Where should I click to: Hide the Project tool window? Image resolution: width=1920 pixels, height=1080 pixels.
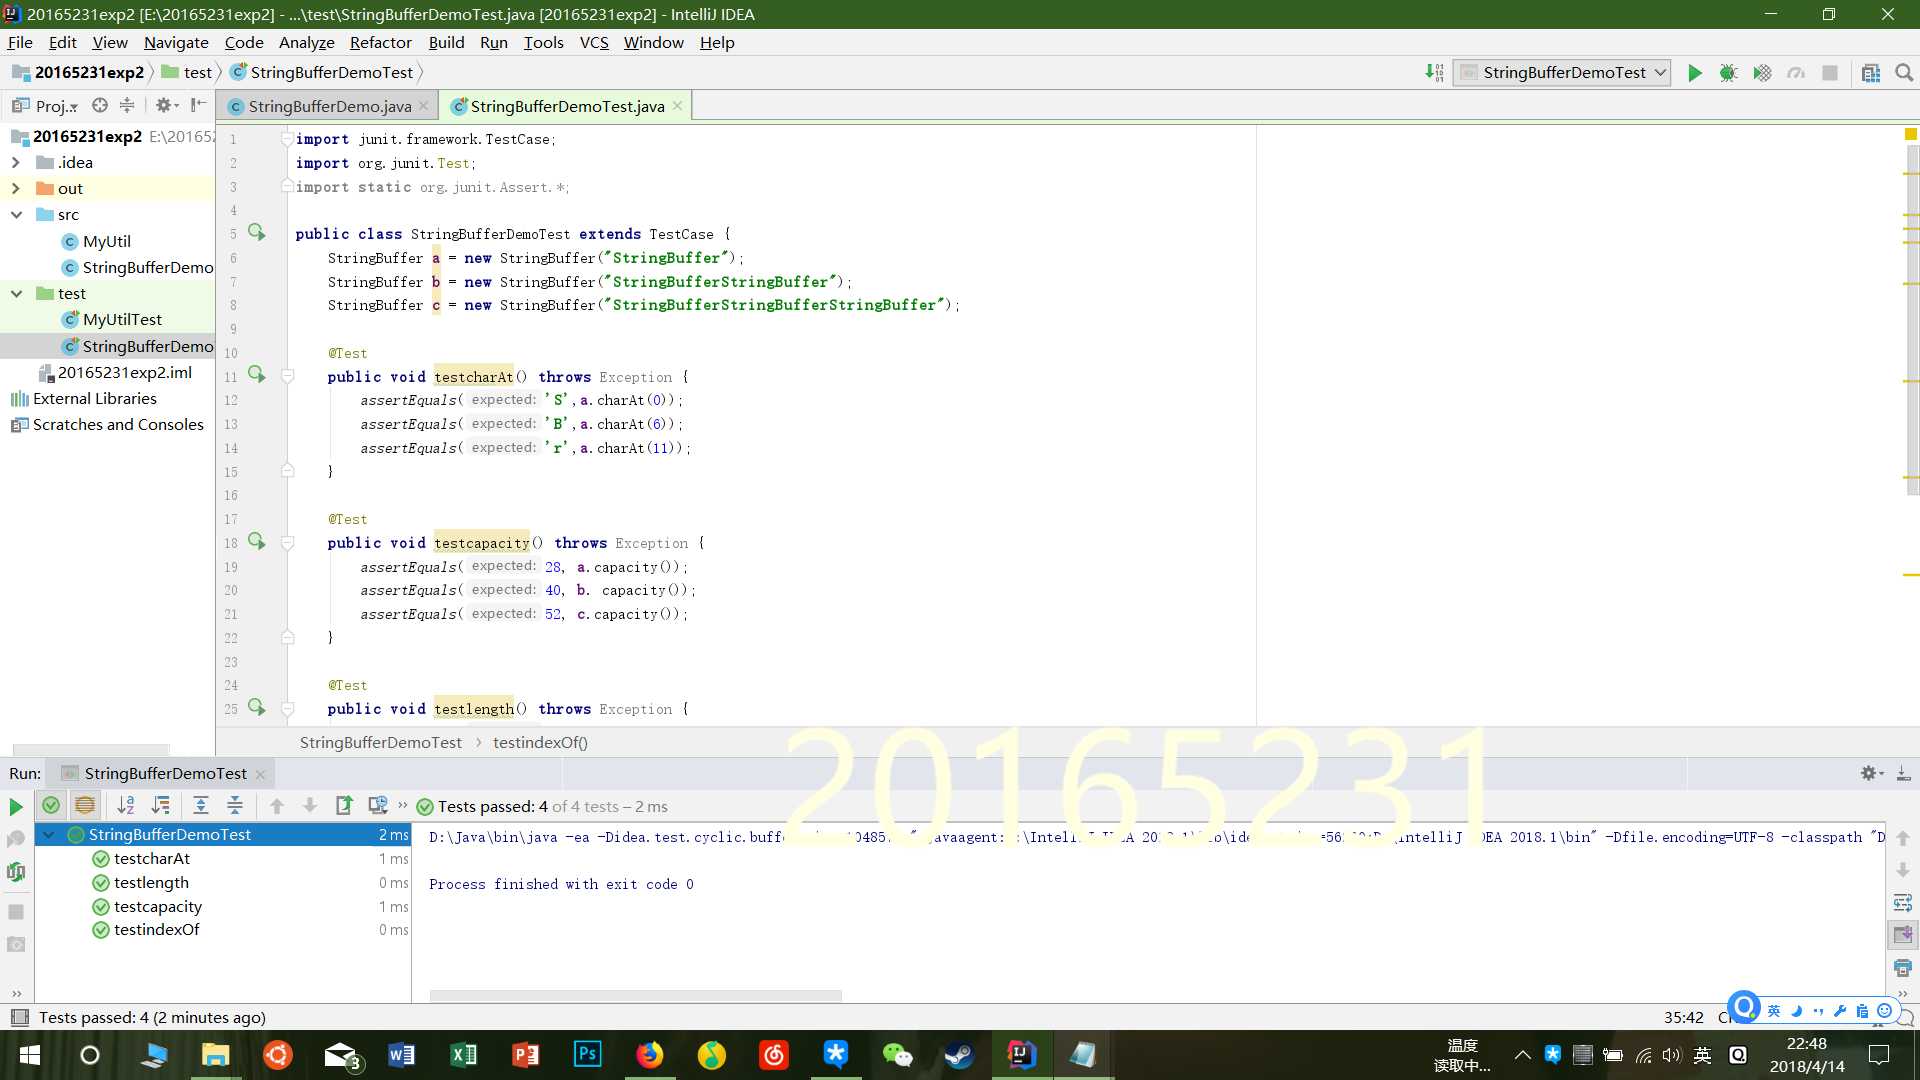pos(198,105)
